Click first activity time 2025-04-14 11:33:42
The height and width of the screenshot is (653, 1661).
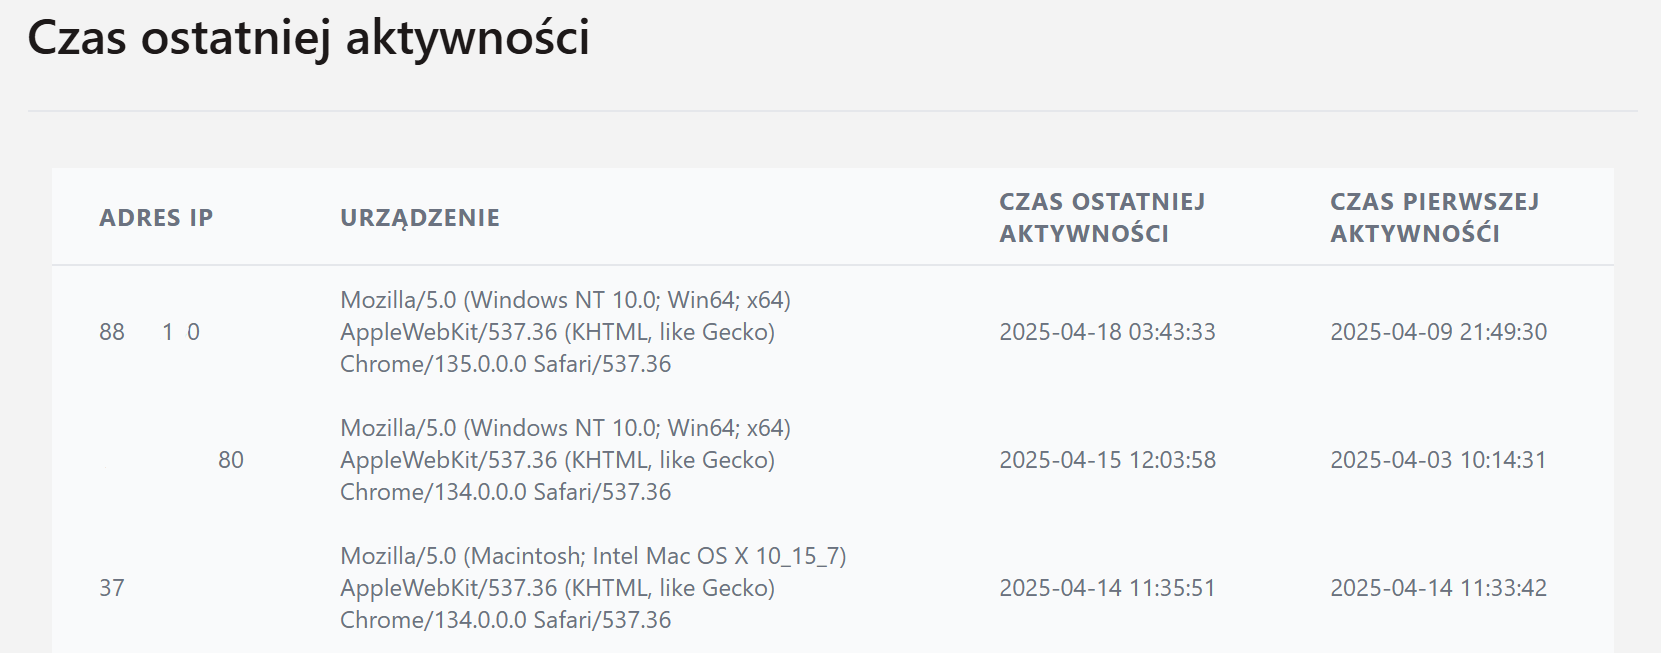coord(1438,588)
